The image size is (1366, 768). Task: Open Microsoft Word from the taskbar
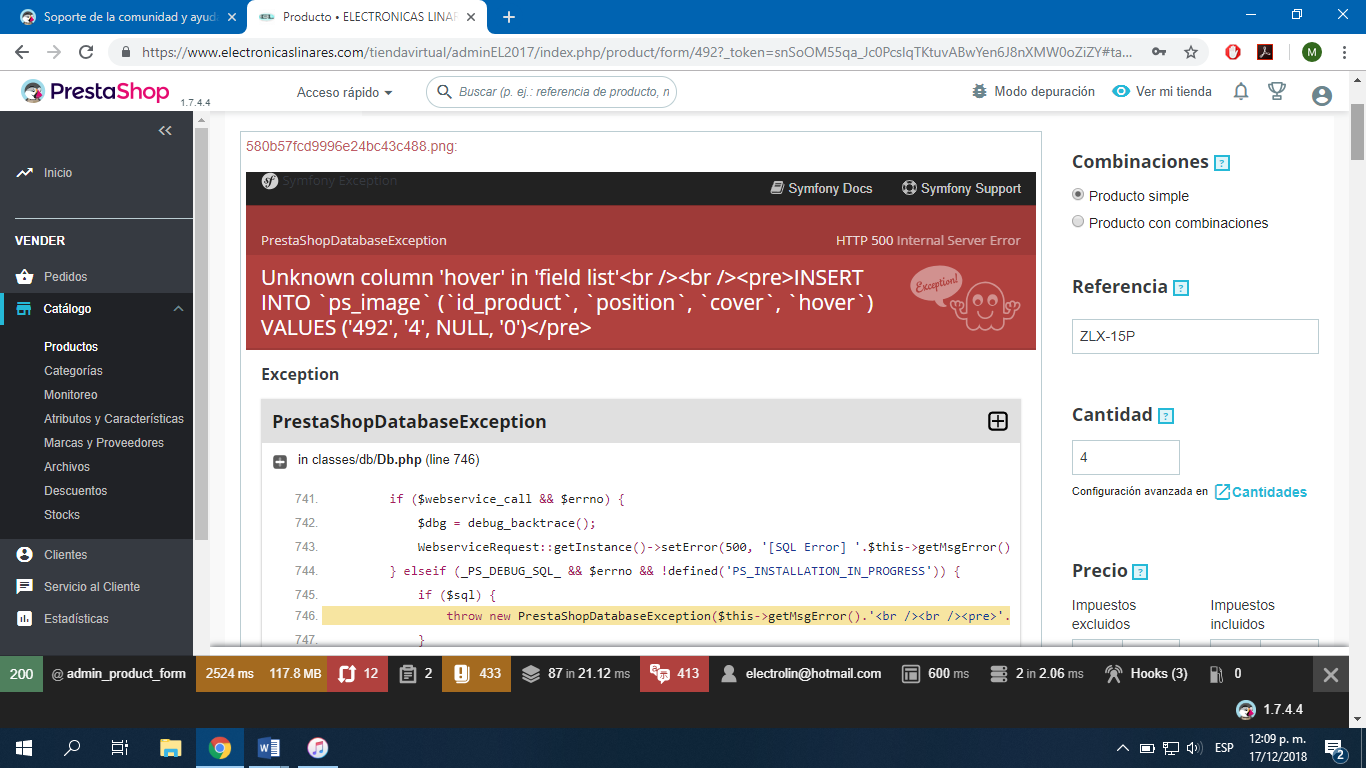point(269,747)
